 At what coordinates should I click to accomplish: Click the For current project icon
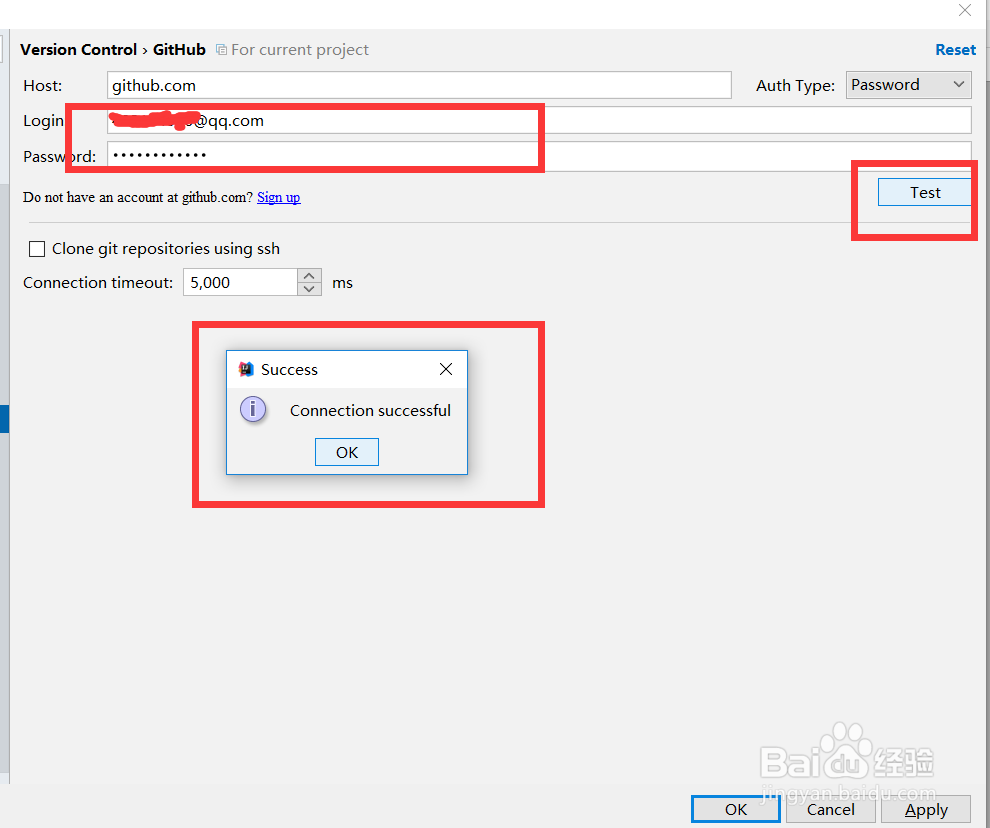point(221,49)
